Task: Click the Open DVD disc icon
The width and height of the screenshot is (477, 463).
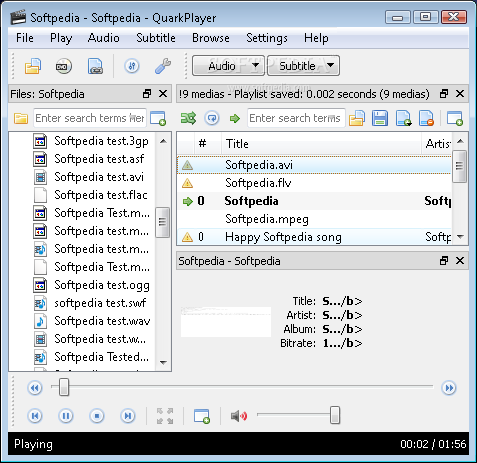Action: (63, 66)
